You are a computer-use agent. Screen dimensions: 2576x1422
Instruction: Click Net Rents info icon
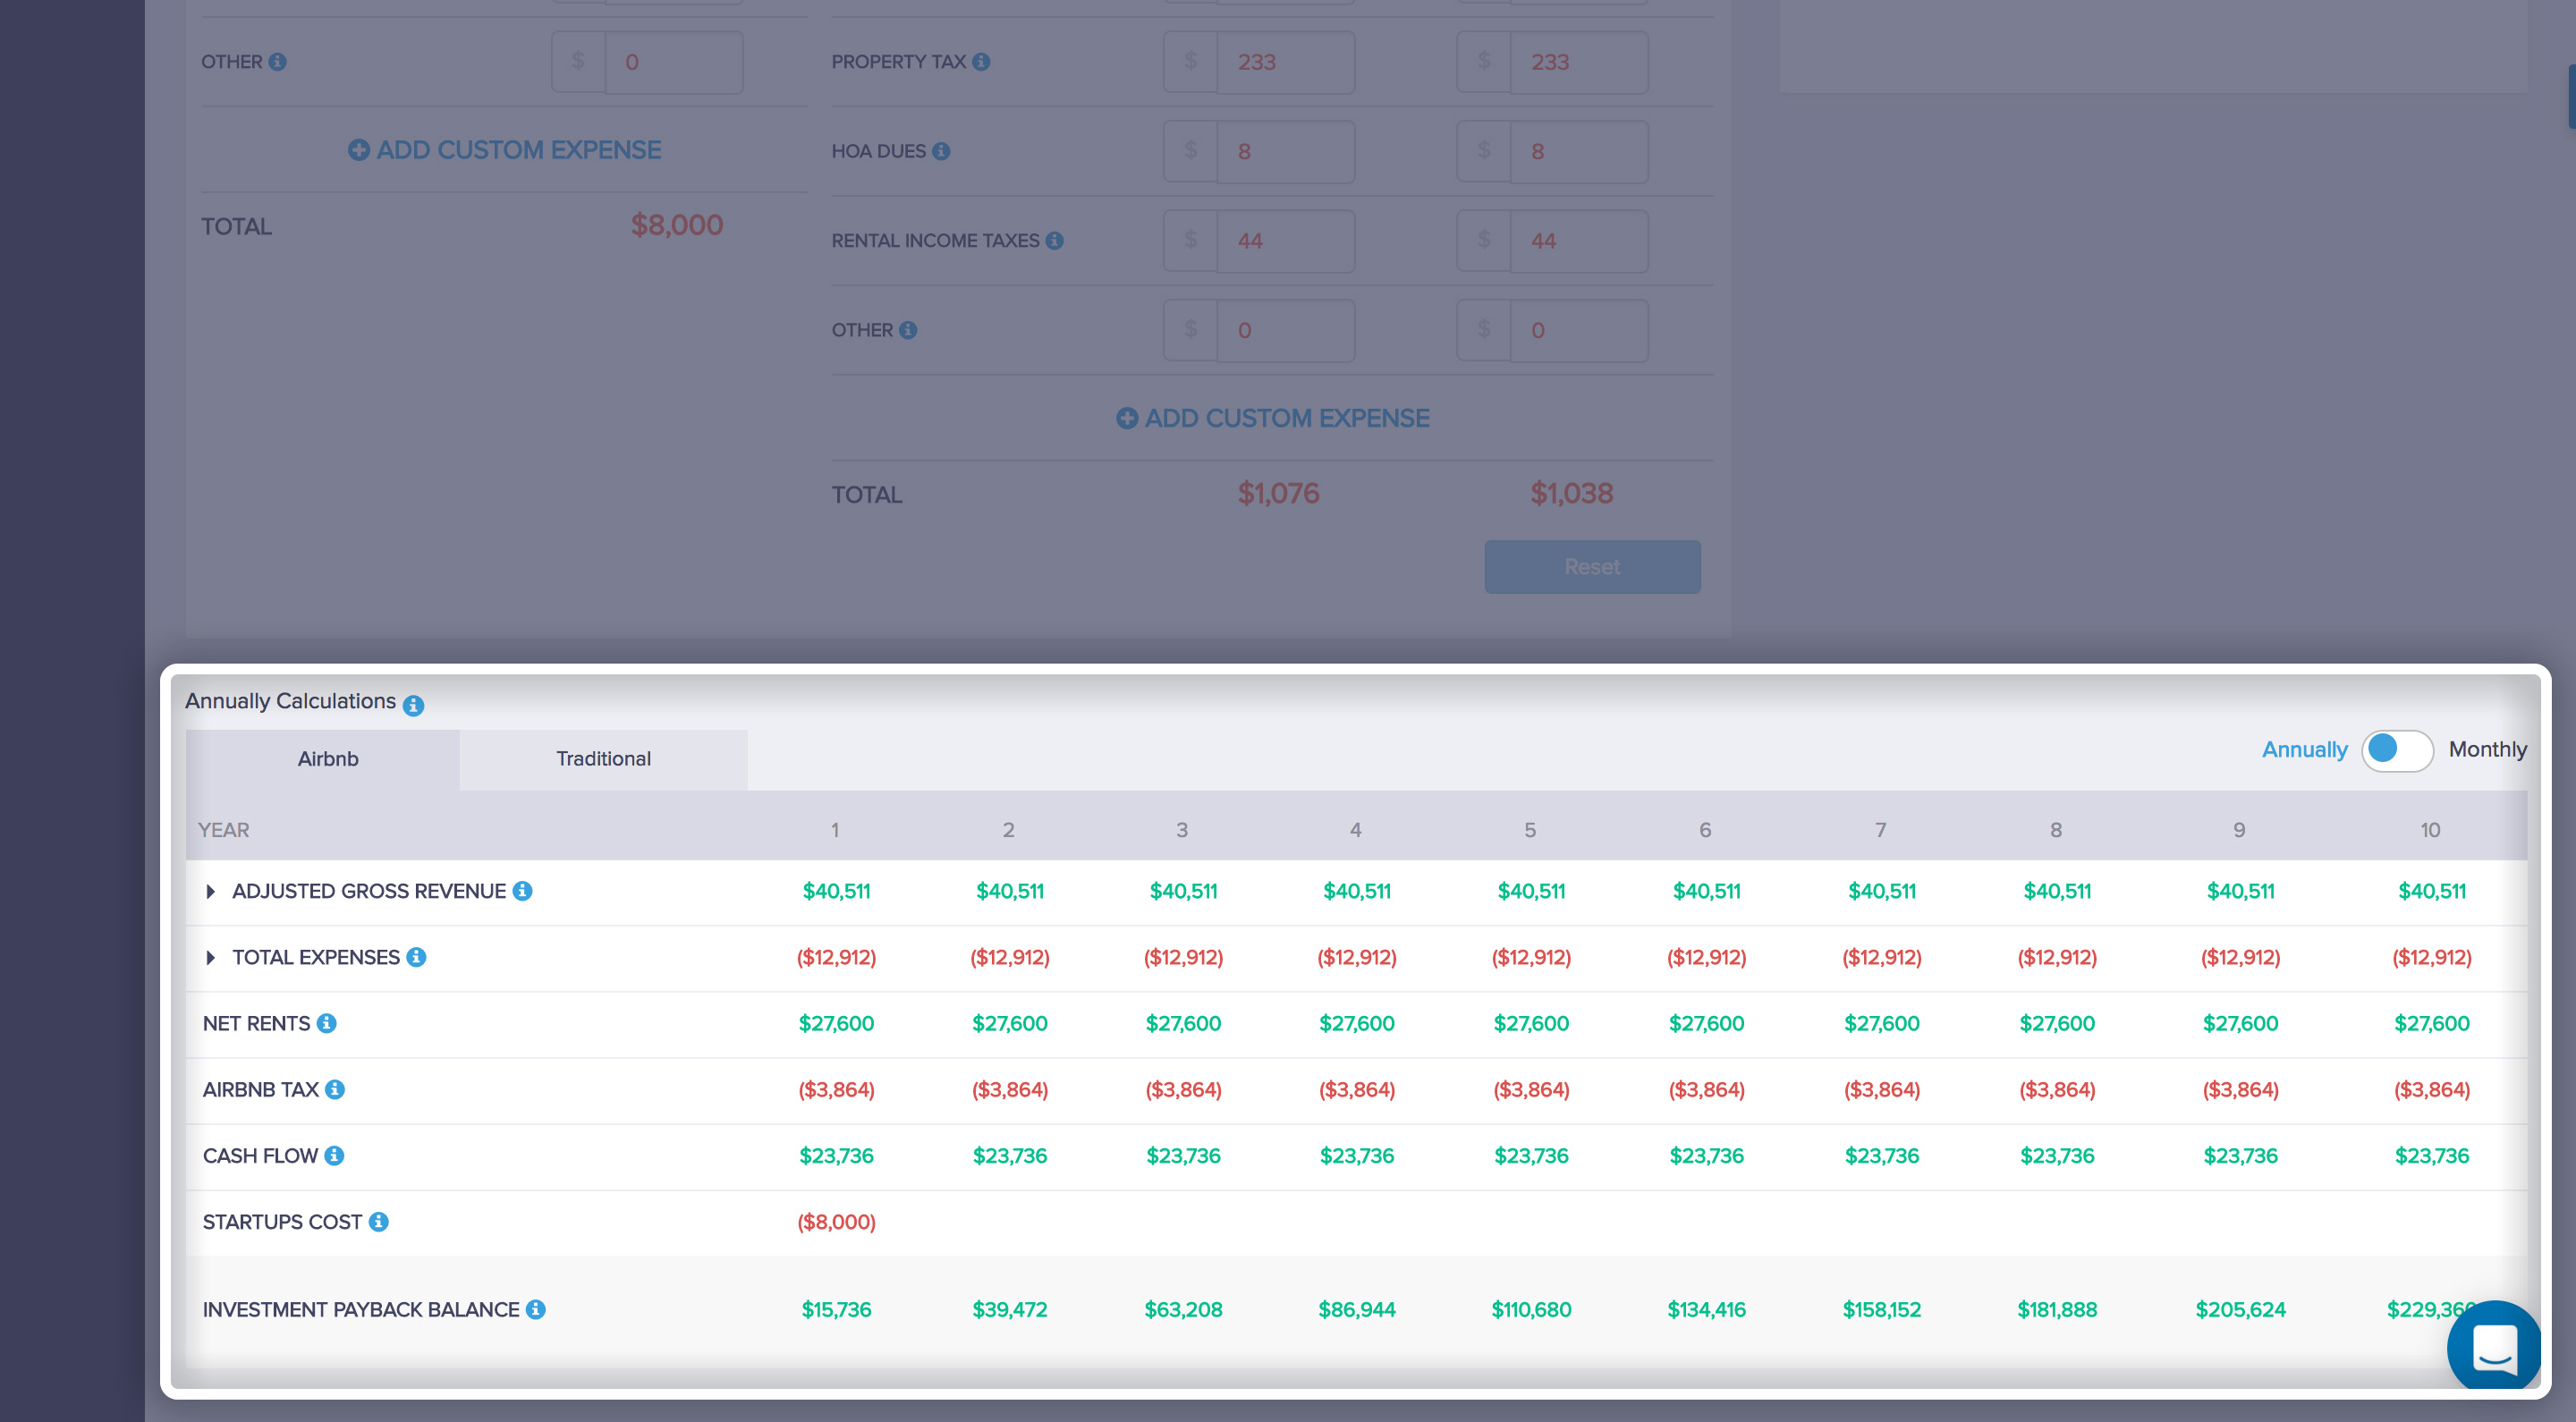click(x=326, y=1023)
